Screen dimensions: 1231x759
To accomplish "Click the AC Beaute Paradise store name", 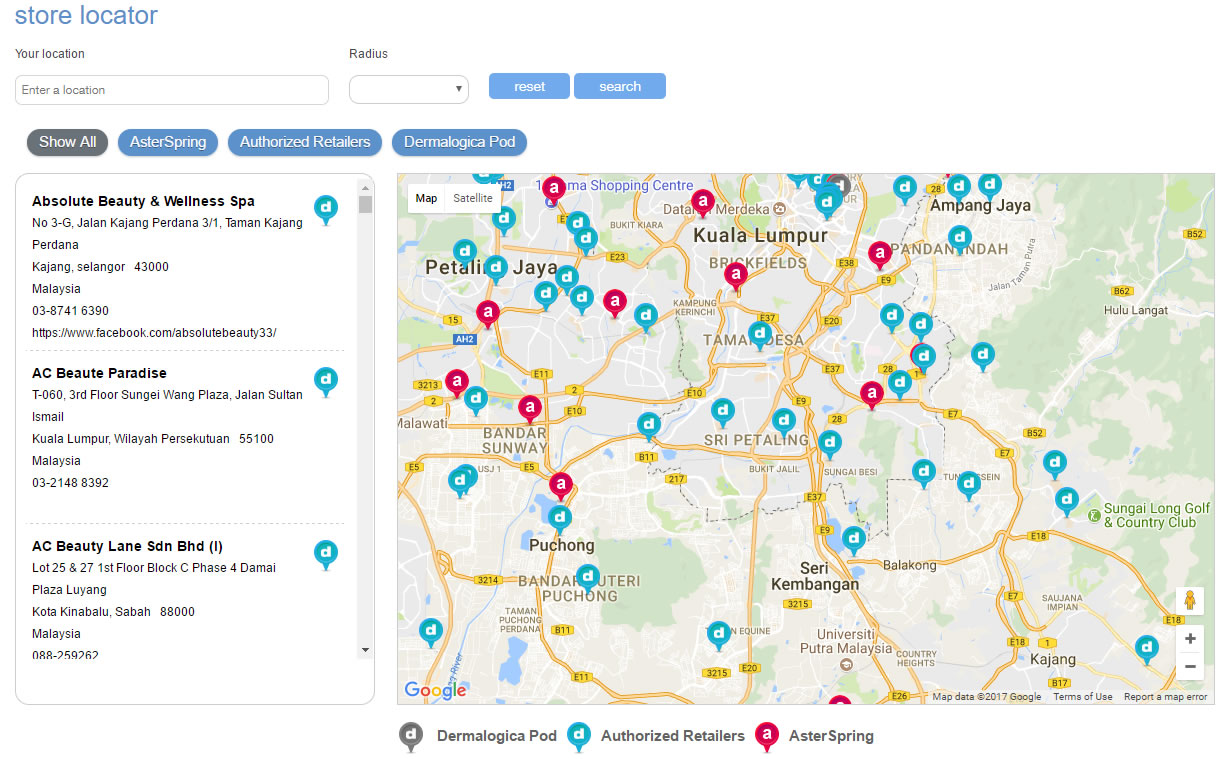I will coord(99,373).
